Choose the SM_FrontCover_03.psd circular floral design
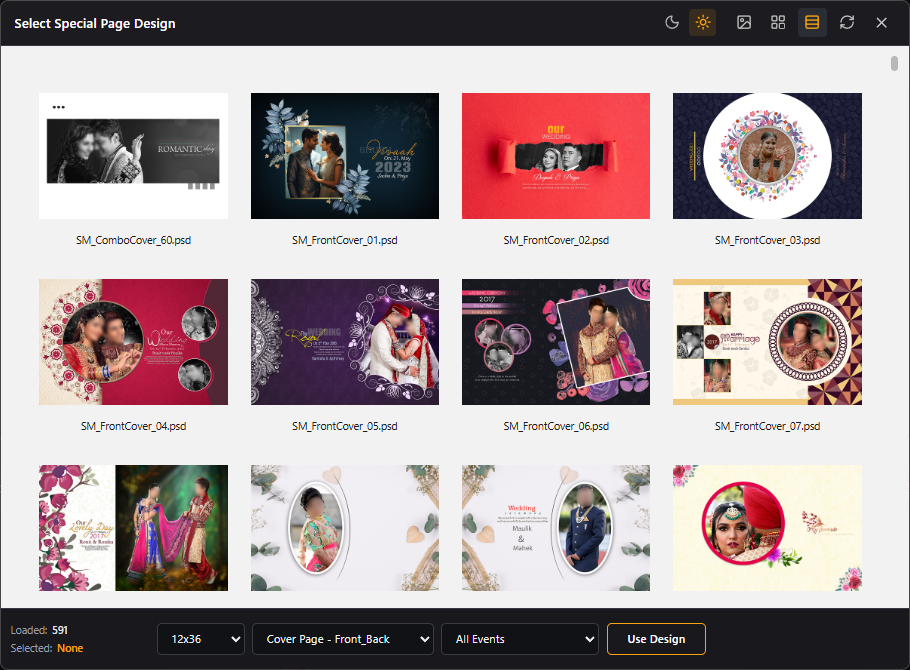 click(x=767, y=156)
